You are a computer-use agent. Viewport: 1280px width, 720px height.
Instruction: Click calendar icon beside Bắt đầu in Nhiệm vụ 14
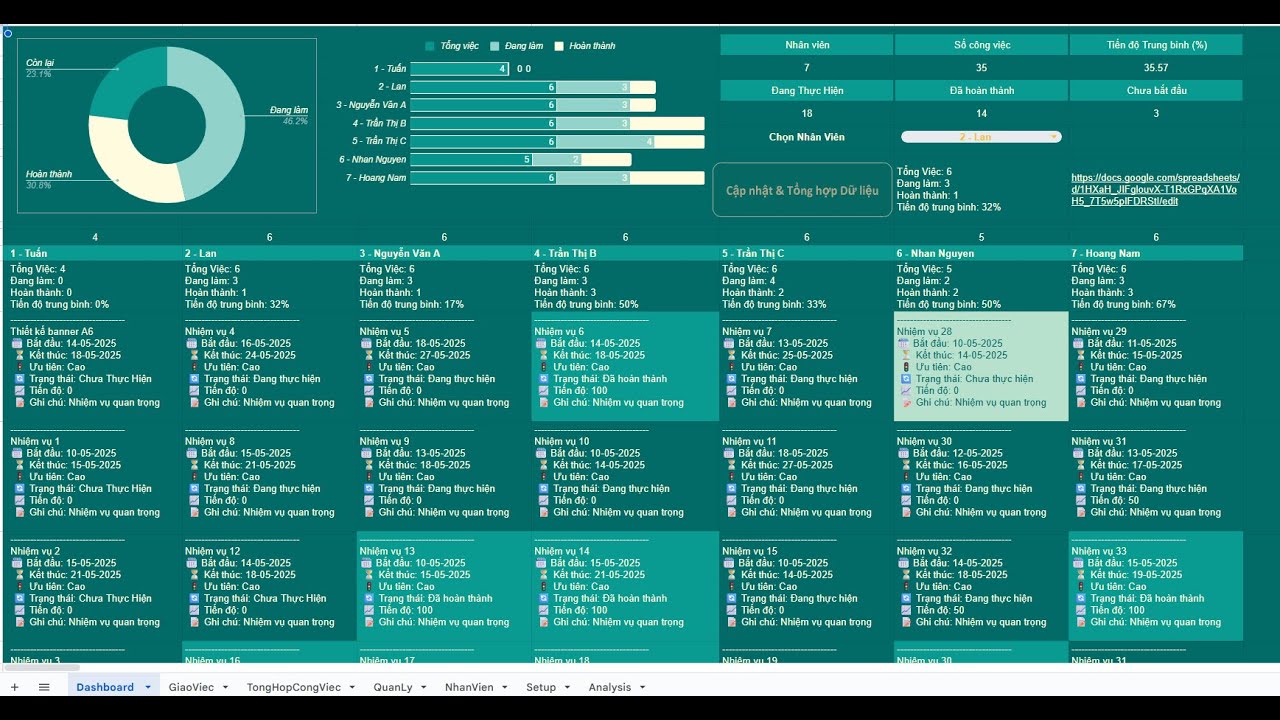click(x=540, y=563)
